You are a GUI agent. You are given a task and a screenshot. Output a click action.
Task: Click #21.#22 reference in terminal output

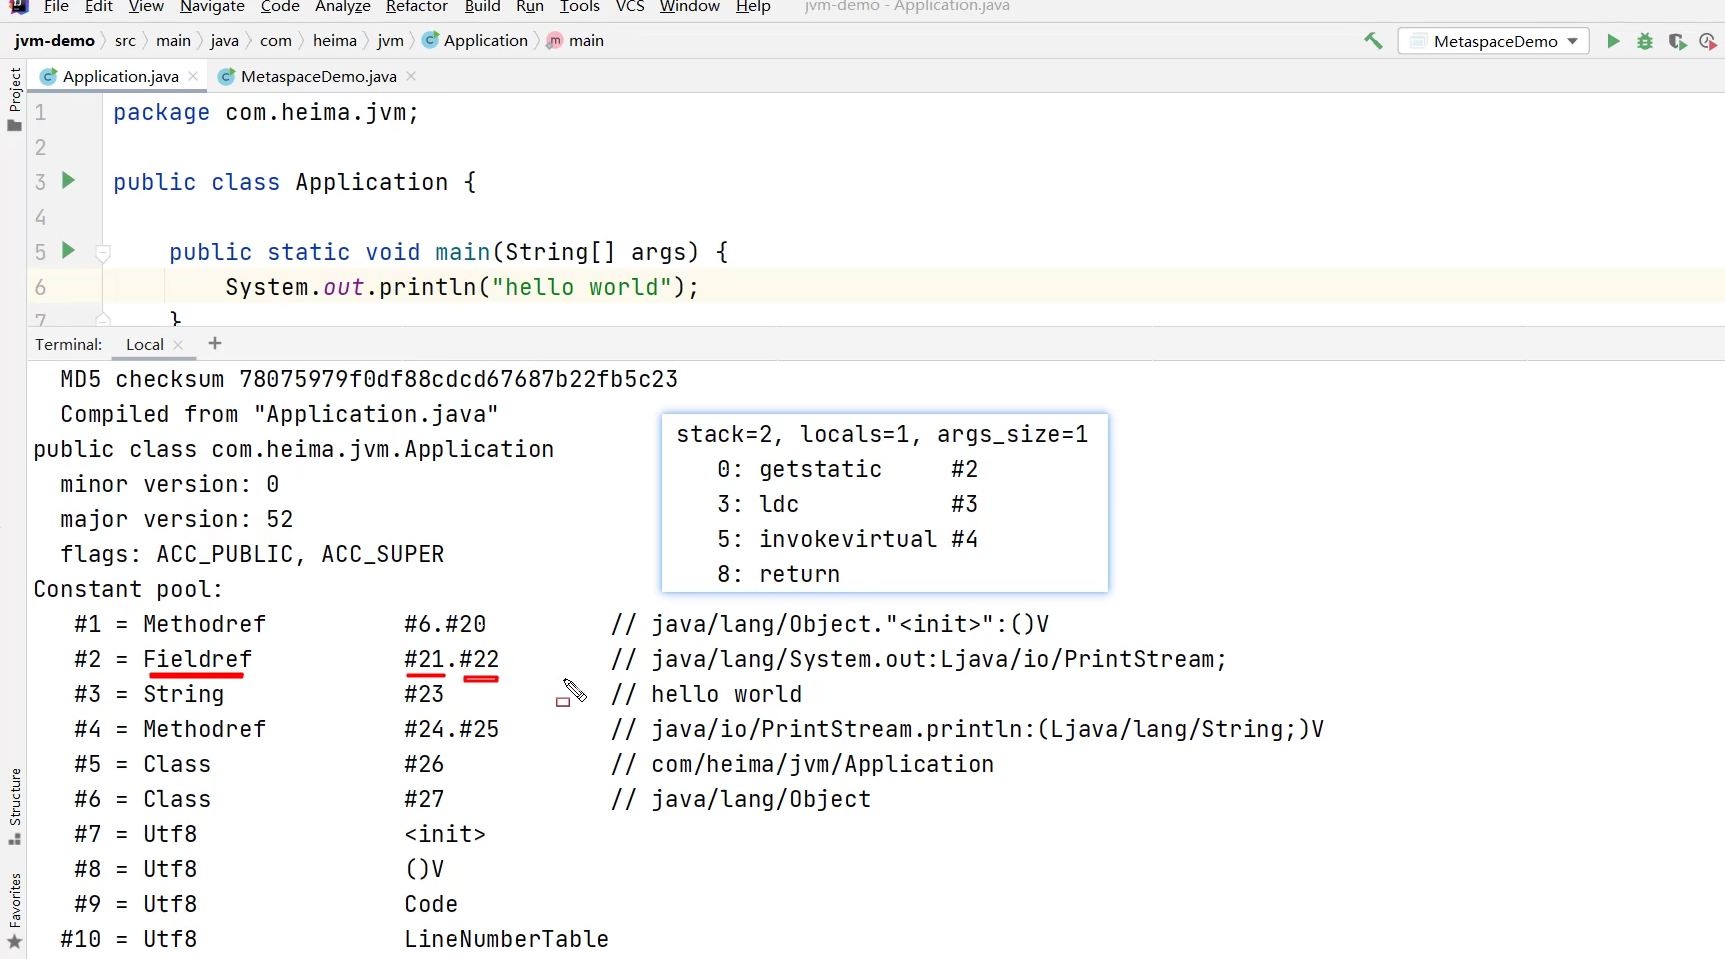coord(451,659)
